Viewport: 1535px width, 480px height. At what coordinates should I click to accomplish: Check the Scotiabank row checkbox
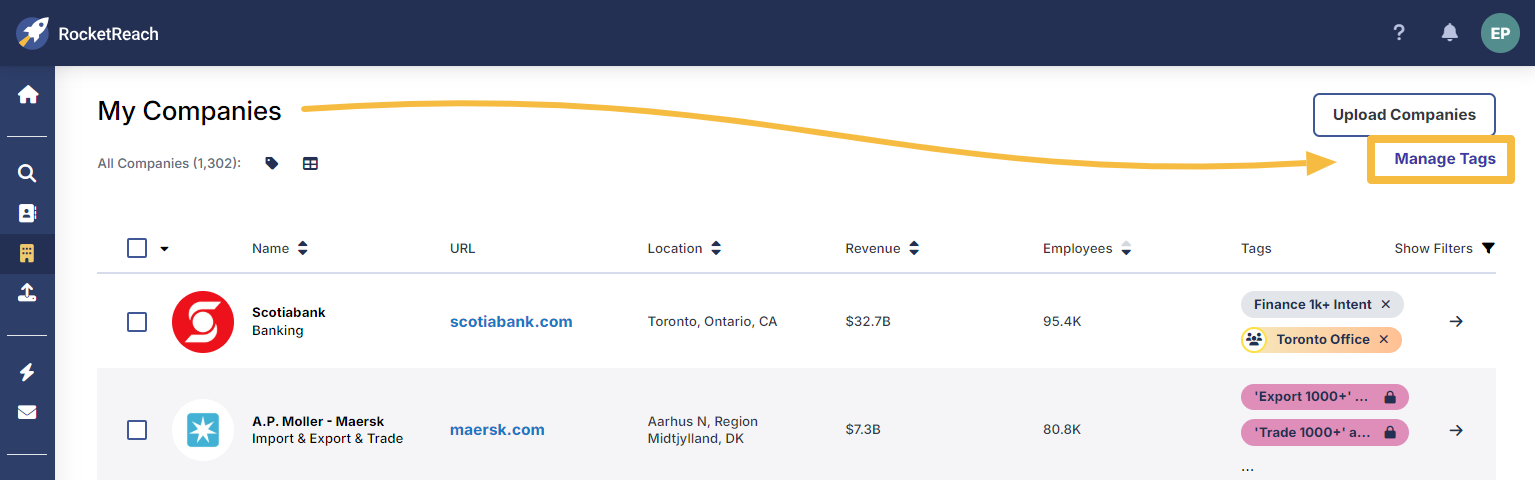click(137, 322)
